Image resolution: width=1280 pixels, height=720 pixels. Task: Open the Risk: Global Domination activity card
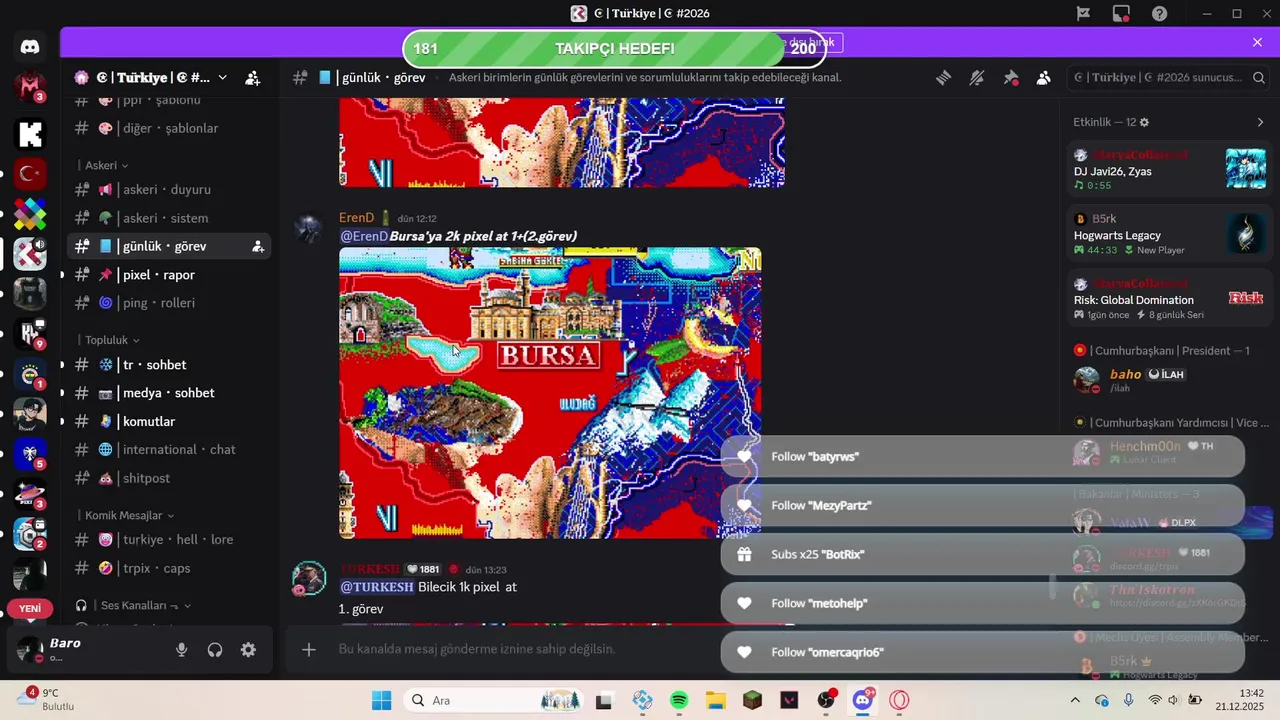pos(1168,298)
